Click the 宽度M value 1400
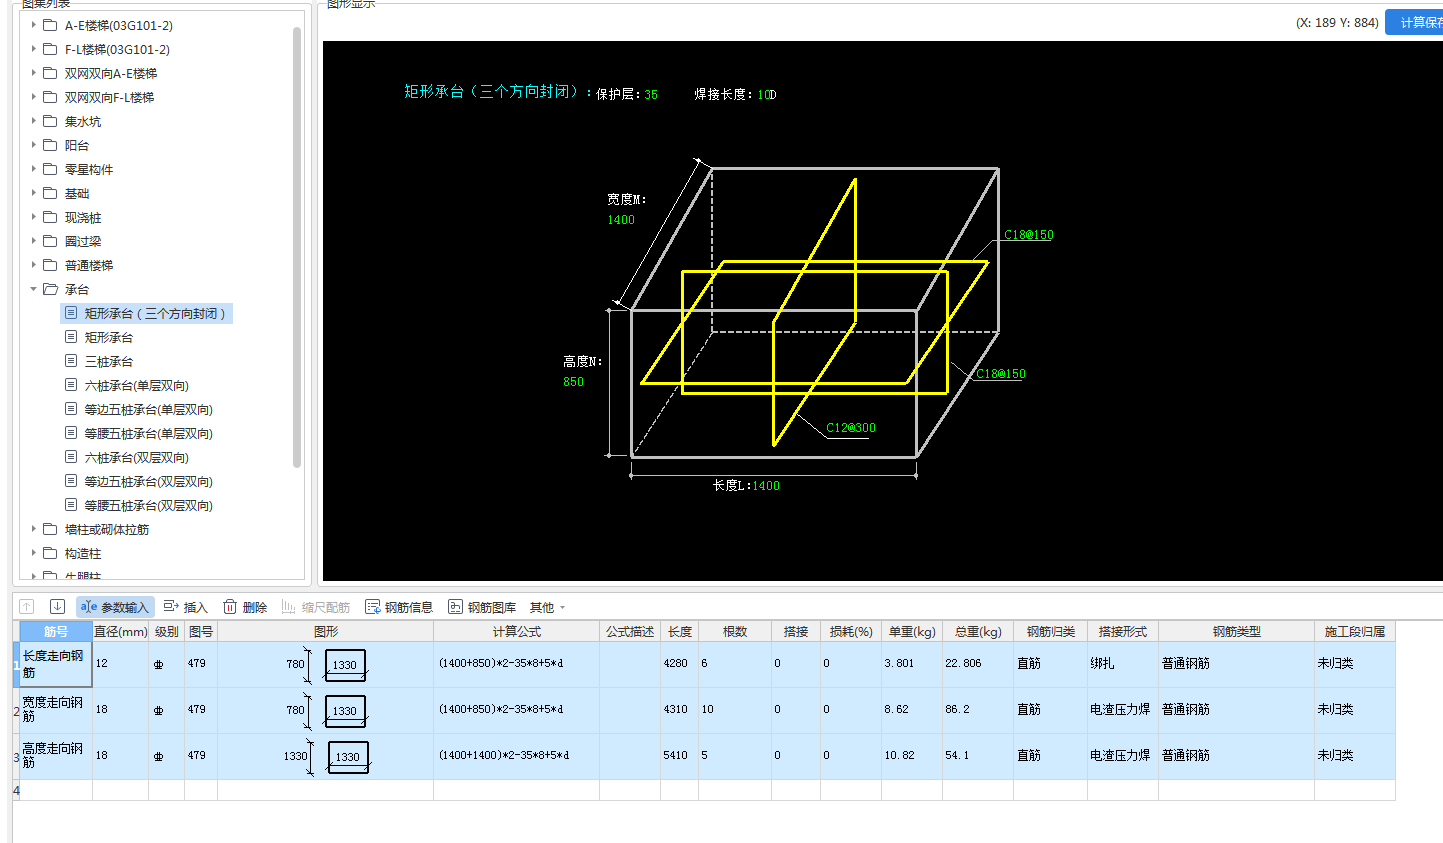The image size is (1443, 843). (621, 219)
